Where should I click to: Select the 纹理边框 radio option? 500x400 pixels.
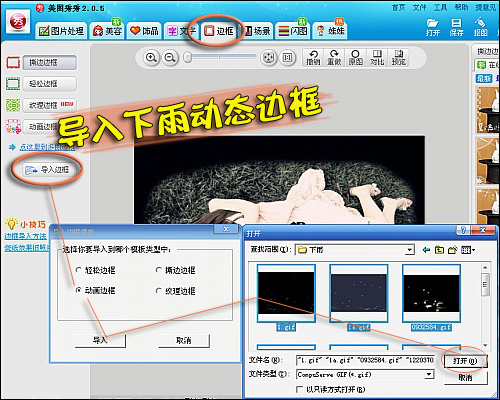pos(159,291)
